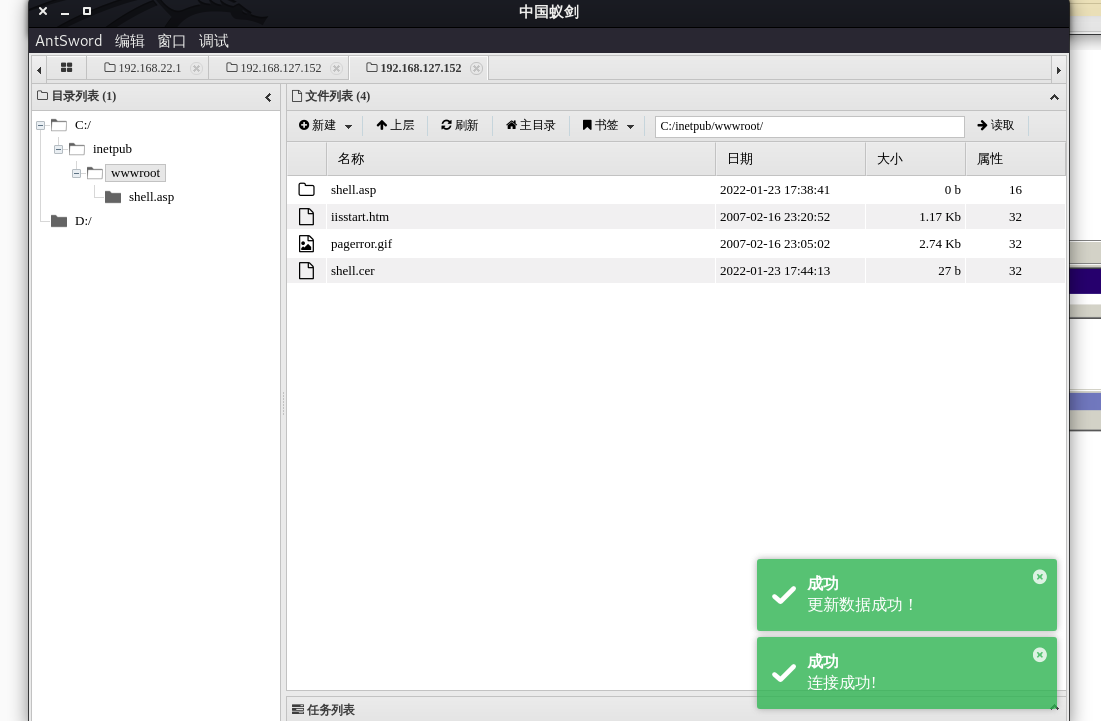Collapse the wwwroot tree node
Image resolution: width=1101 pixels, height=721 pixels.
coord(77,173)
